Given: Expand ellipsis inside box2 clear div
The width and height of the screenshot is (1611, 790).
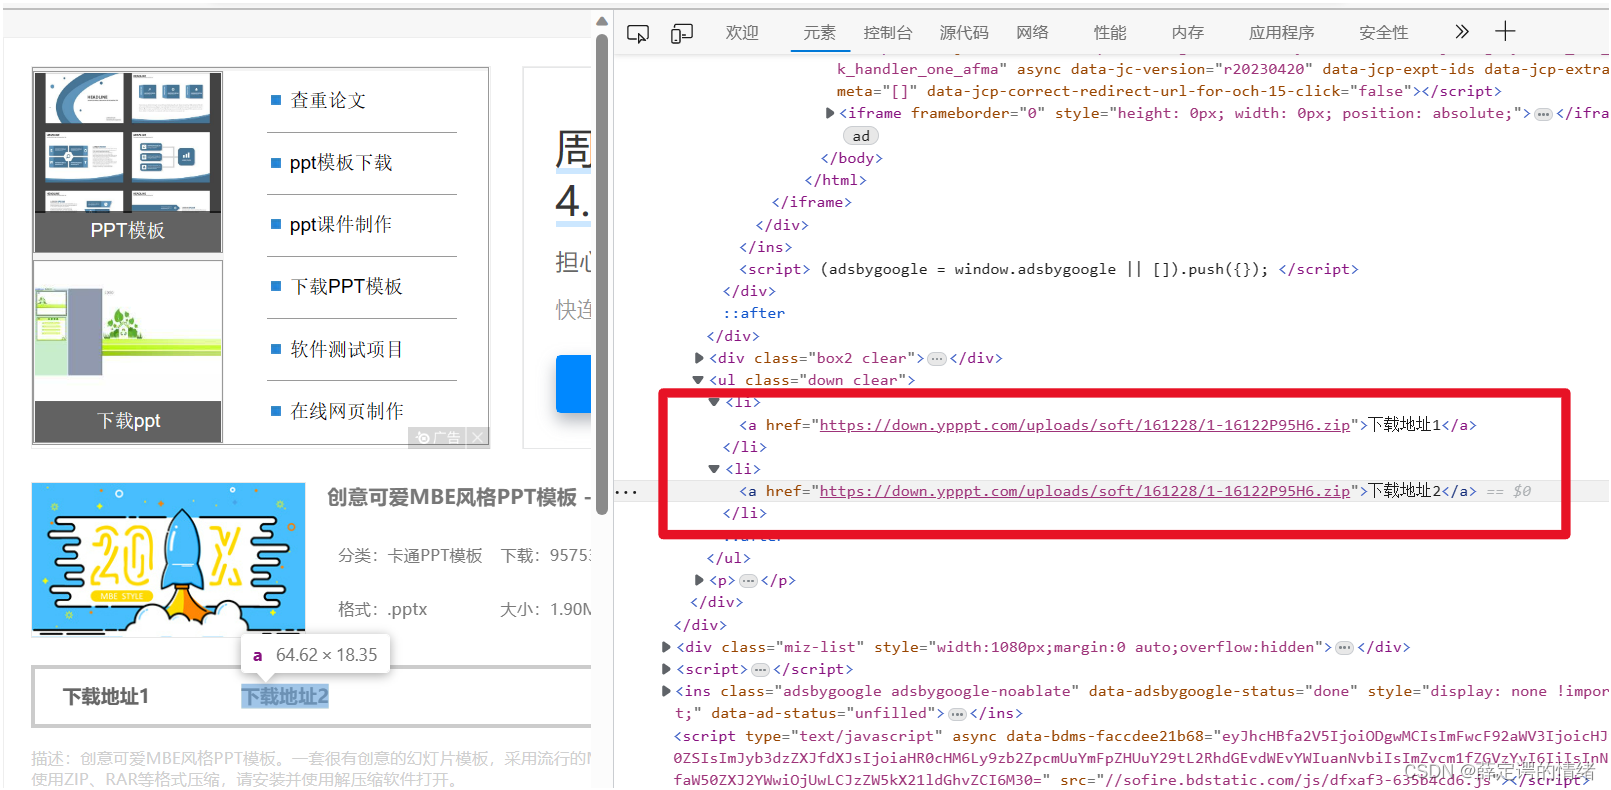Looking at the screenshot, I should point(937,358).
